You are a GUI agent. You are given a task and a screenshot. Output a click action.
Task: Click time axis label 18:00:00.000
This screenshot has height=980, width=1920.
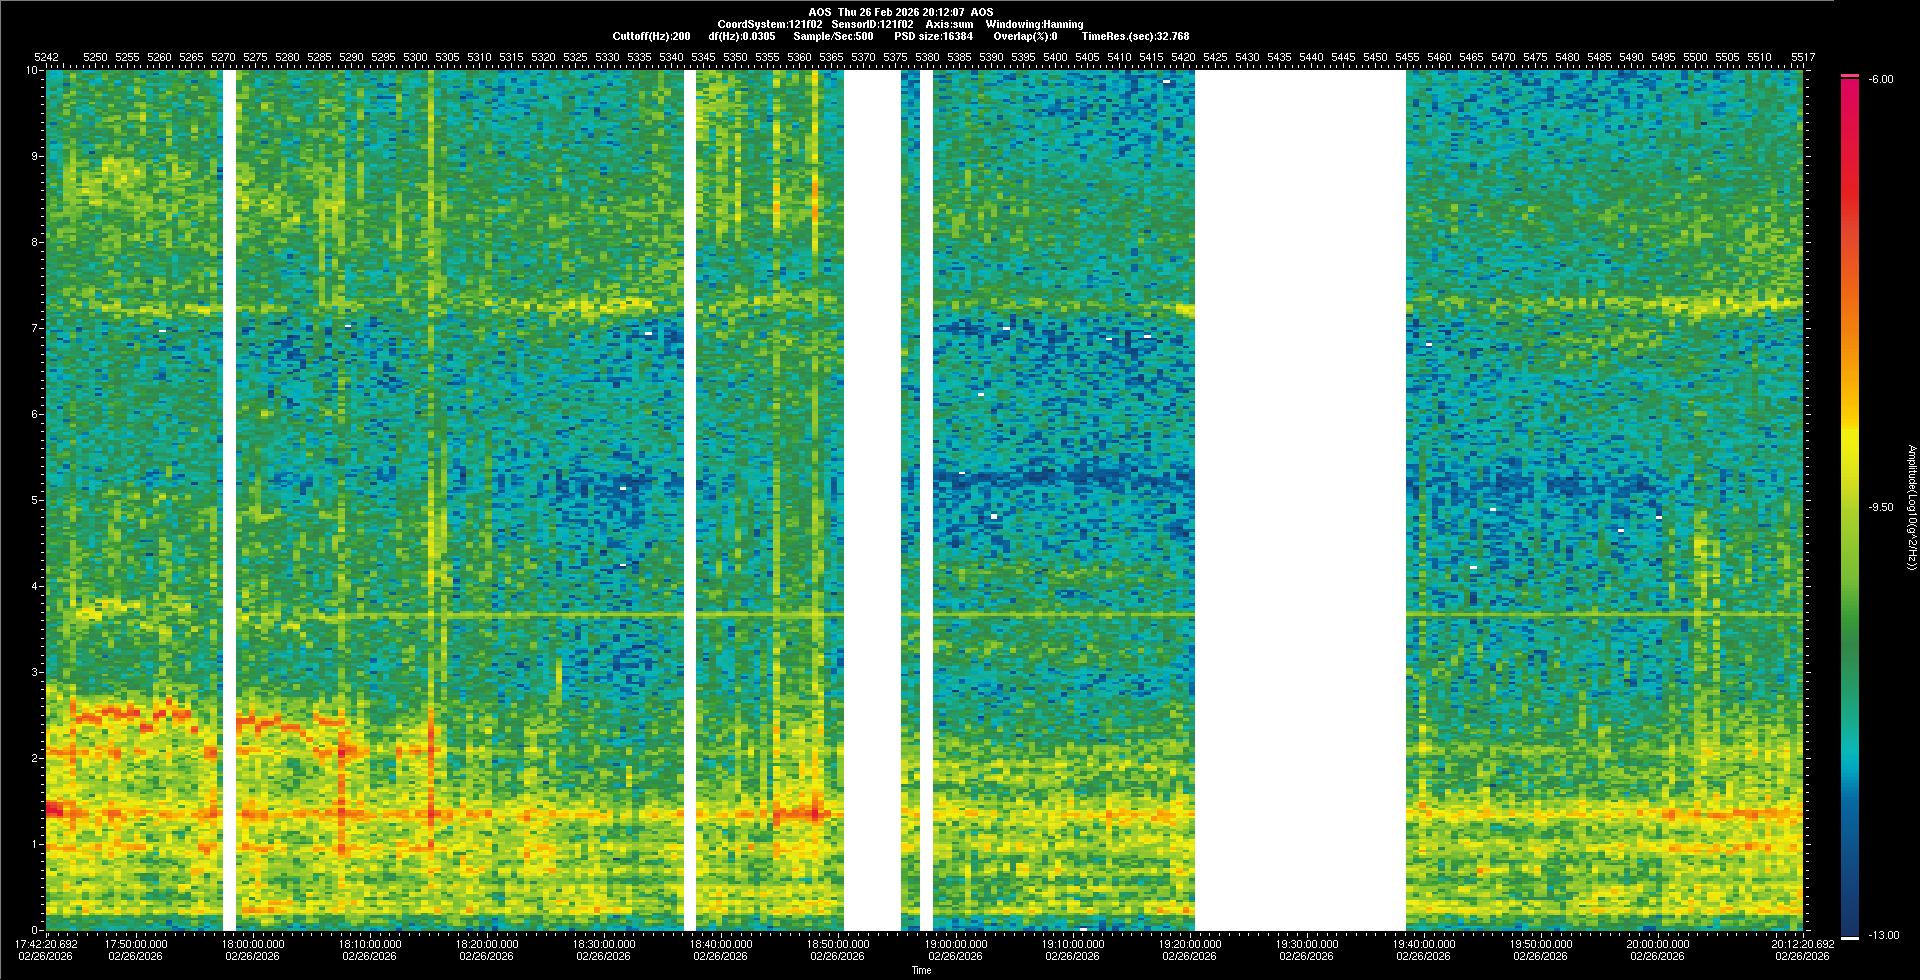[253, 943]
